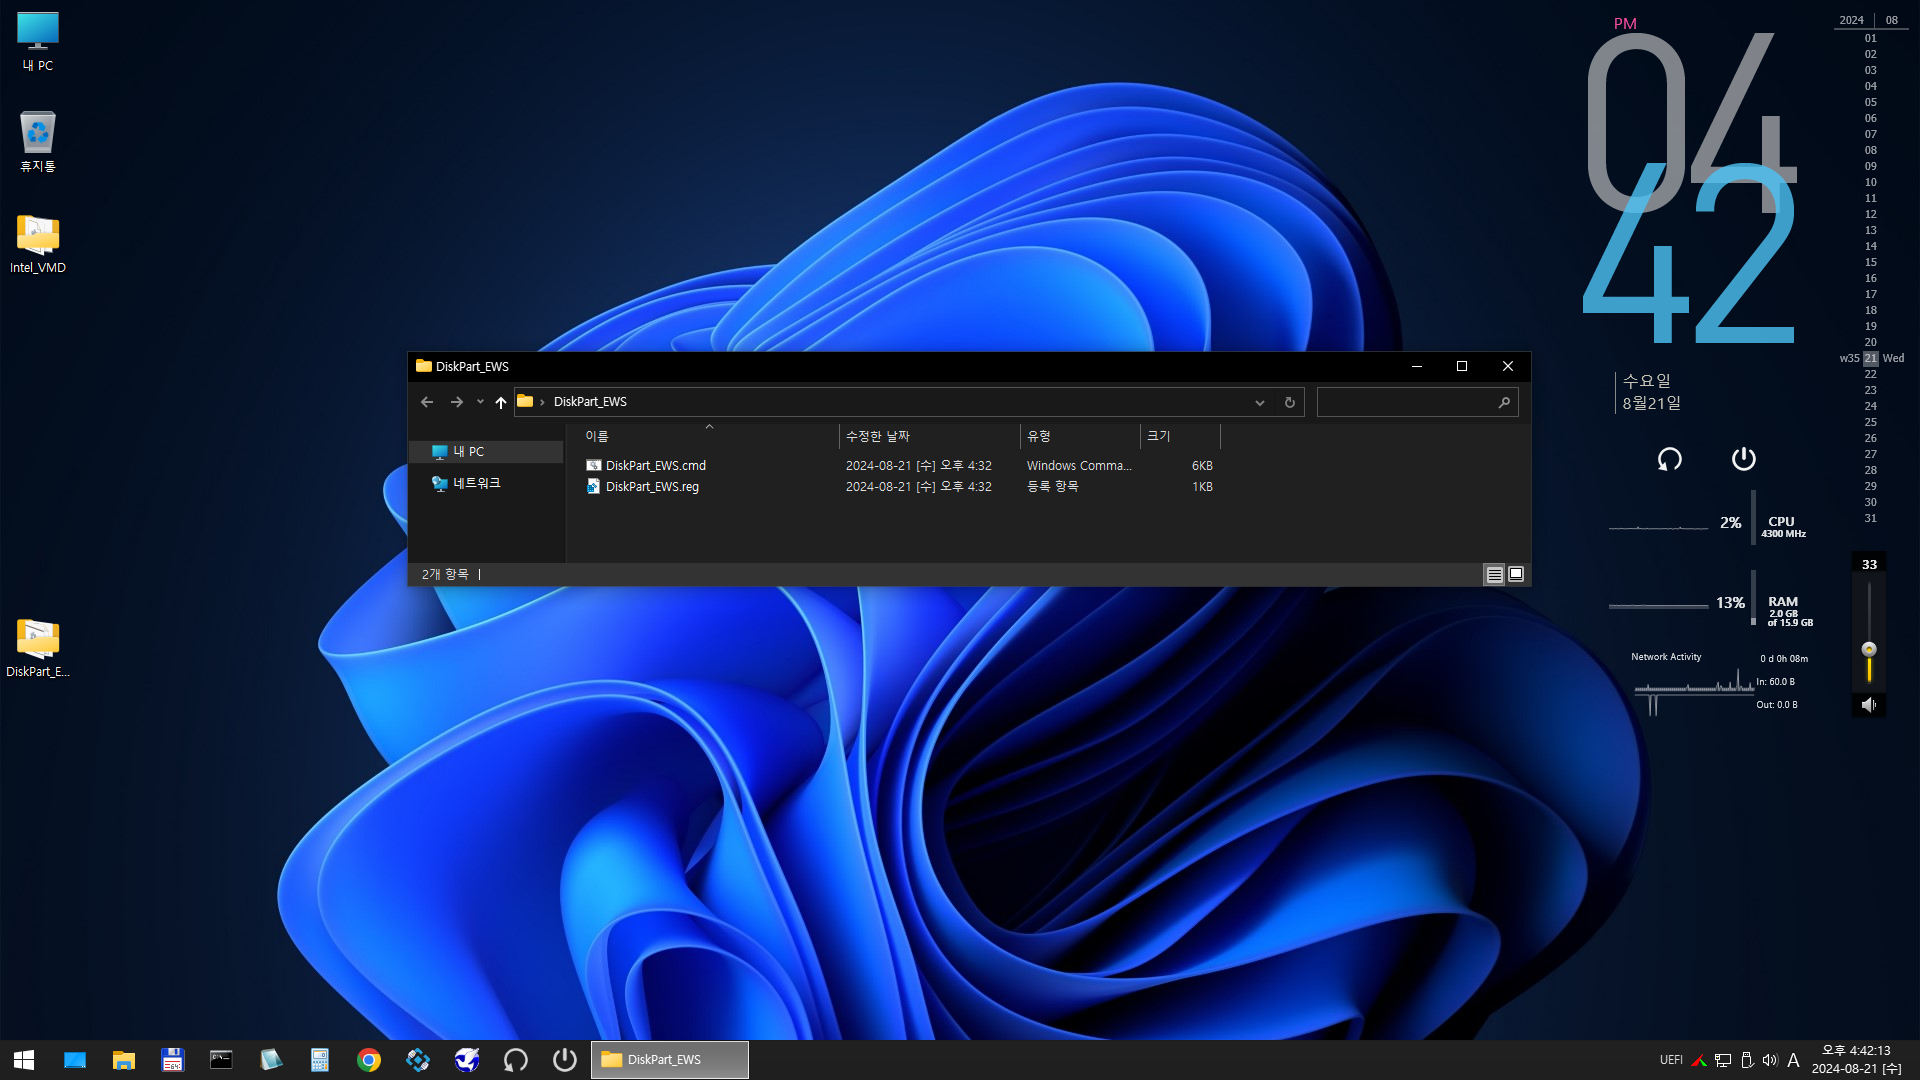Image resolution: width=1920 pixels, height=1080 pixels.
Task: Open the blue network plugs app on the taskbar
Action: [x=418, y=1060]
